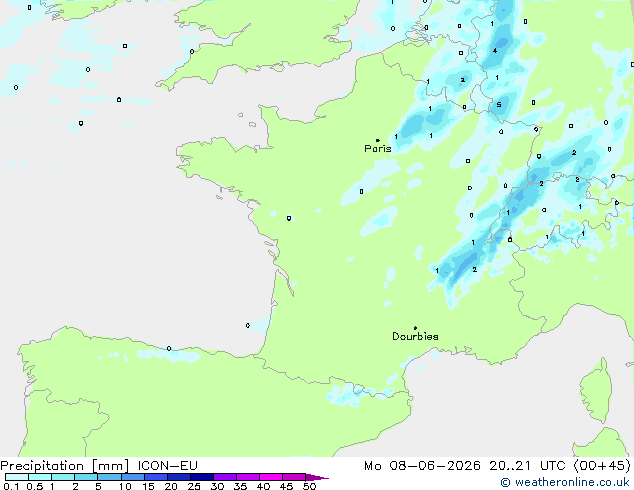Click the (00+45) forecast offset text

(602, 466)
